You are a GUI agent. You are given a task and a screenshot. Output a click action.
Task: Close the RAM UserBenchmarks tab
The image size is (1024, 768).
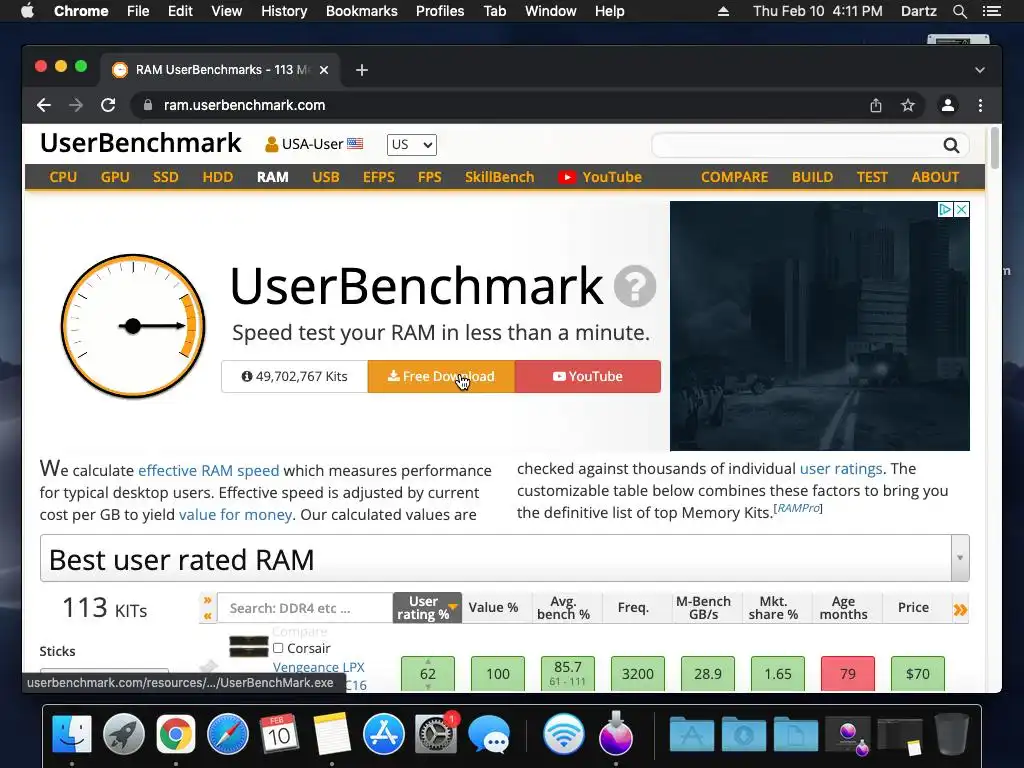(x=324, y=70)
